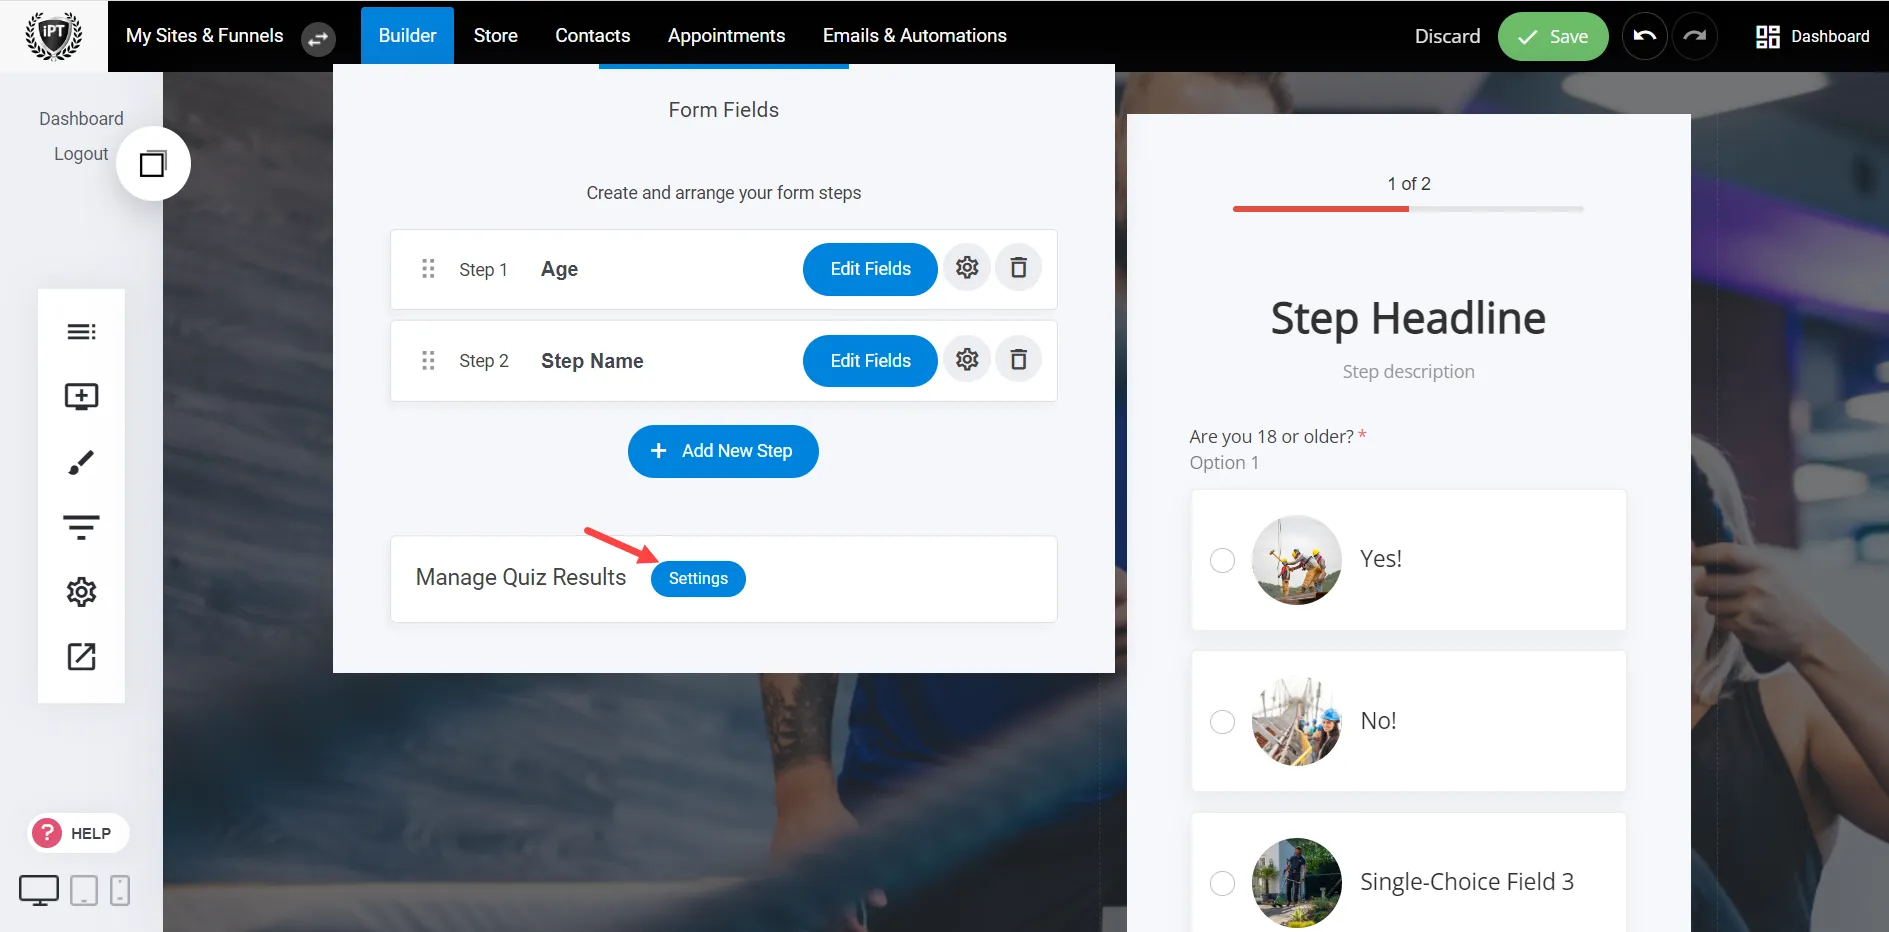Choose the Single-Choice Field 3 radio option
The image size is (1889, 932).
pos(1222,883)
